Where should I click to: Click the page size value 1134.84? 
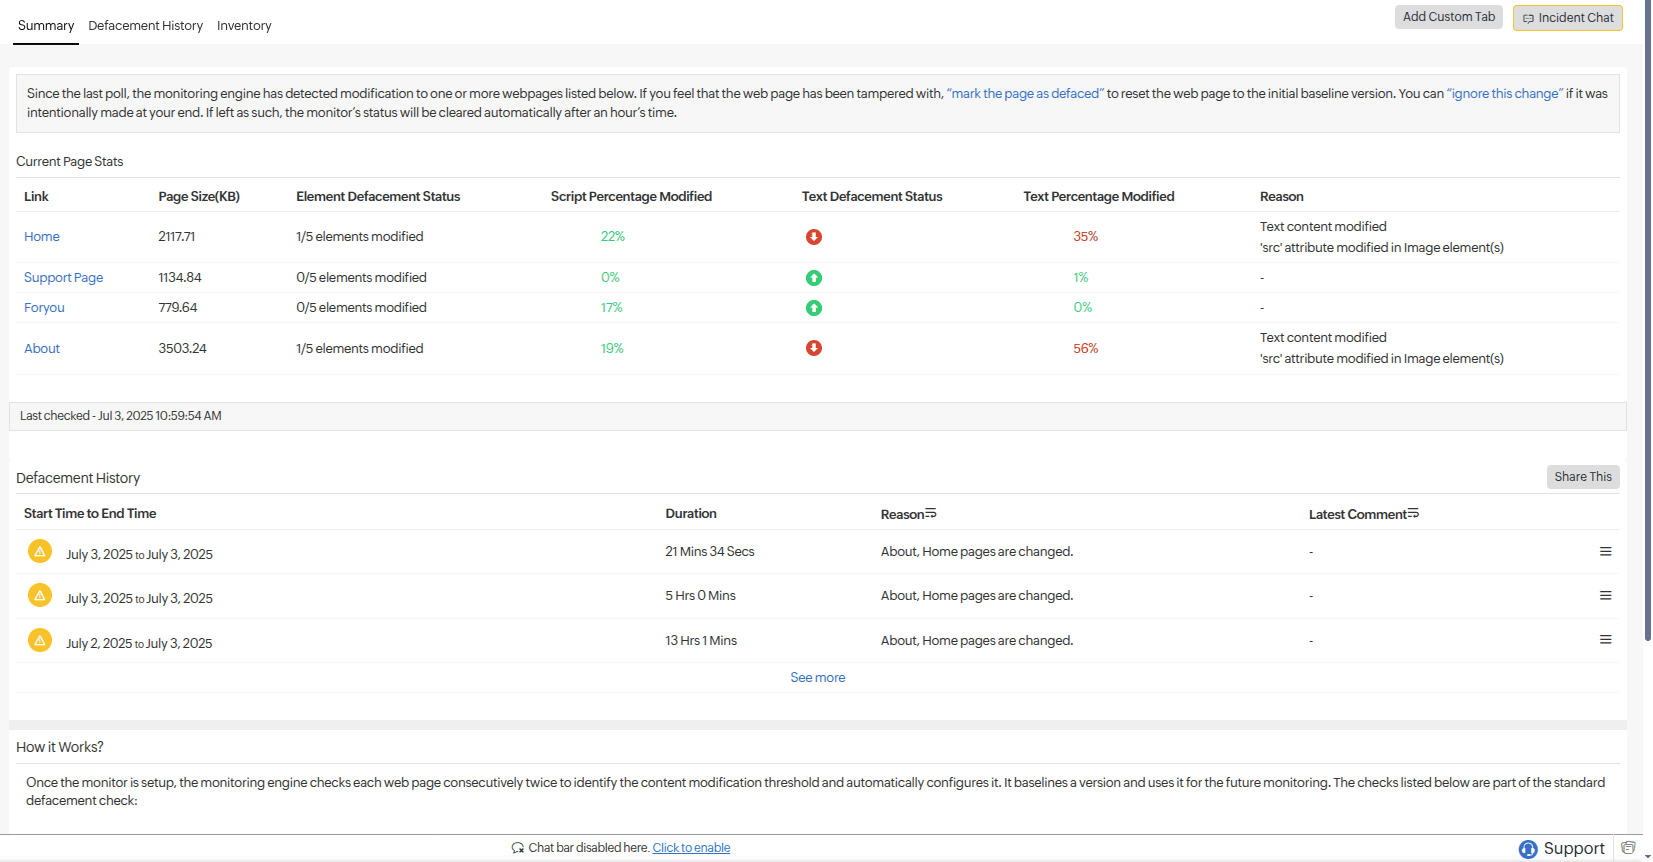(180, 278)
